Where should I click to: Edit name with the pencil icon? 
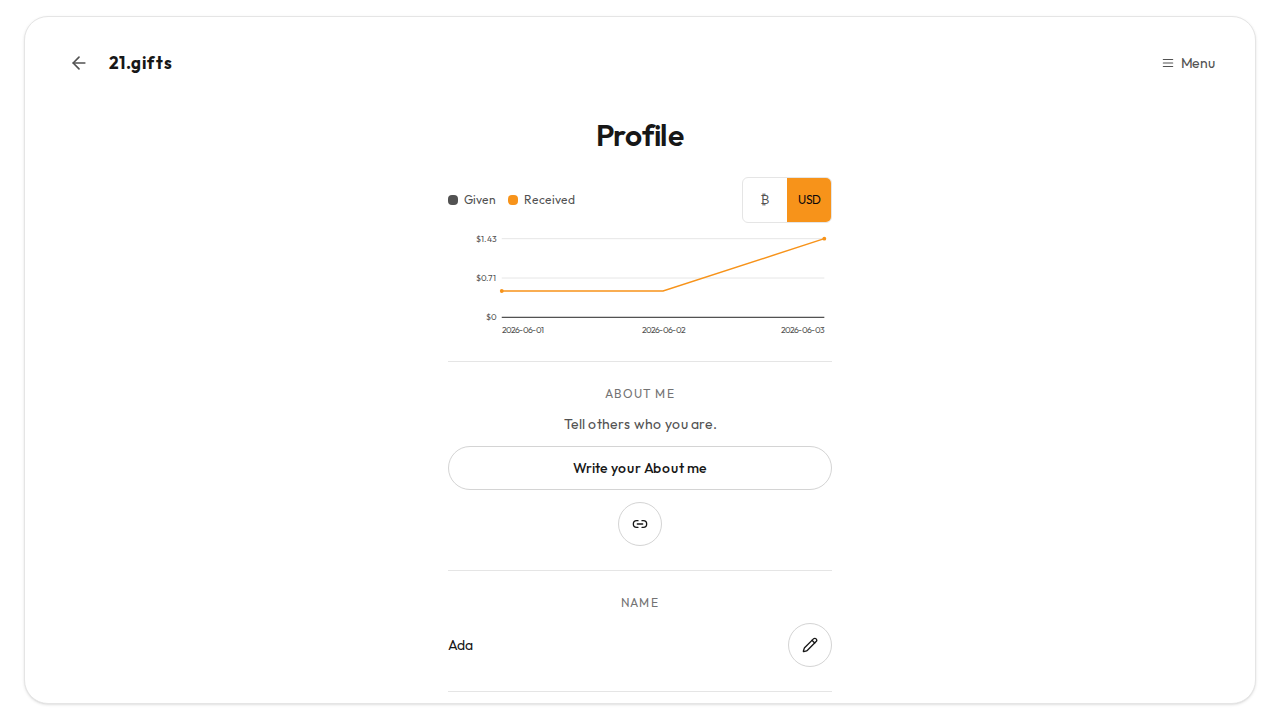click(x=810, y=645)
